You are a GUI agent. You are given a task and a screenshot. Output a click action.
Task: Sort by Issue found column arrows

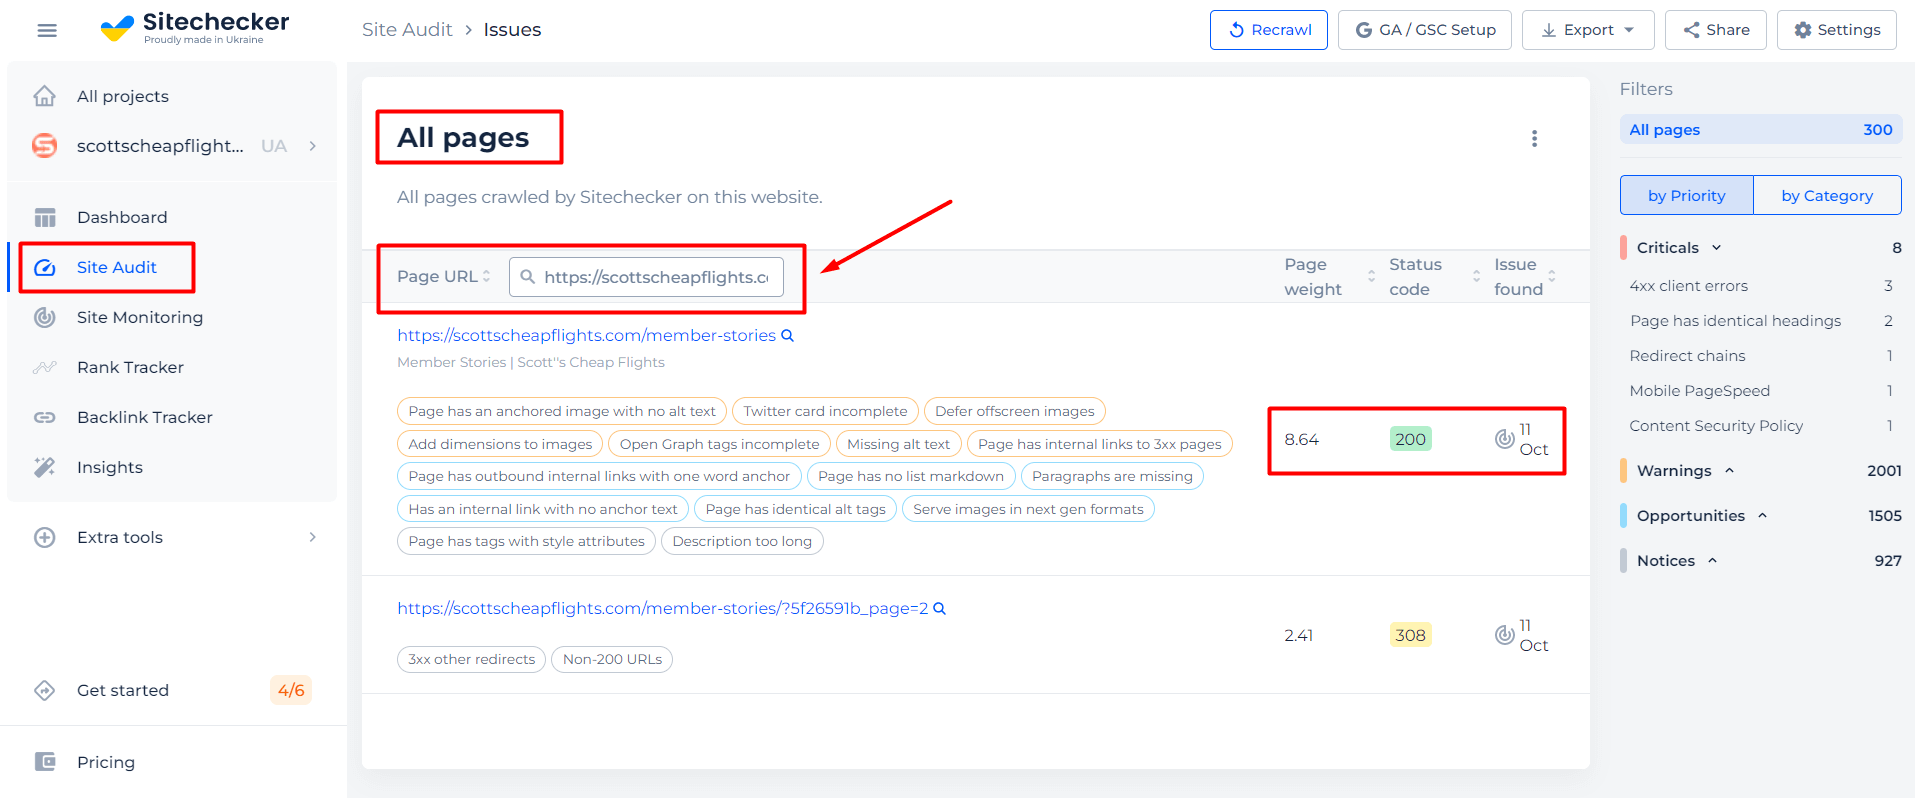(1551, 276)
